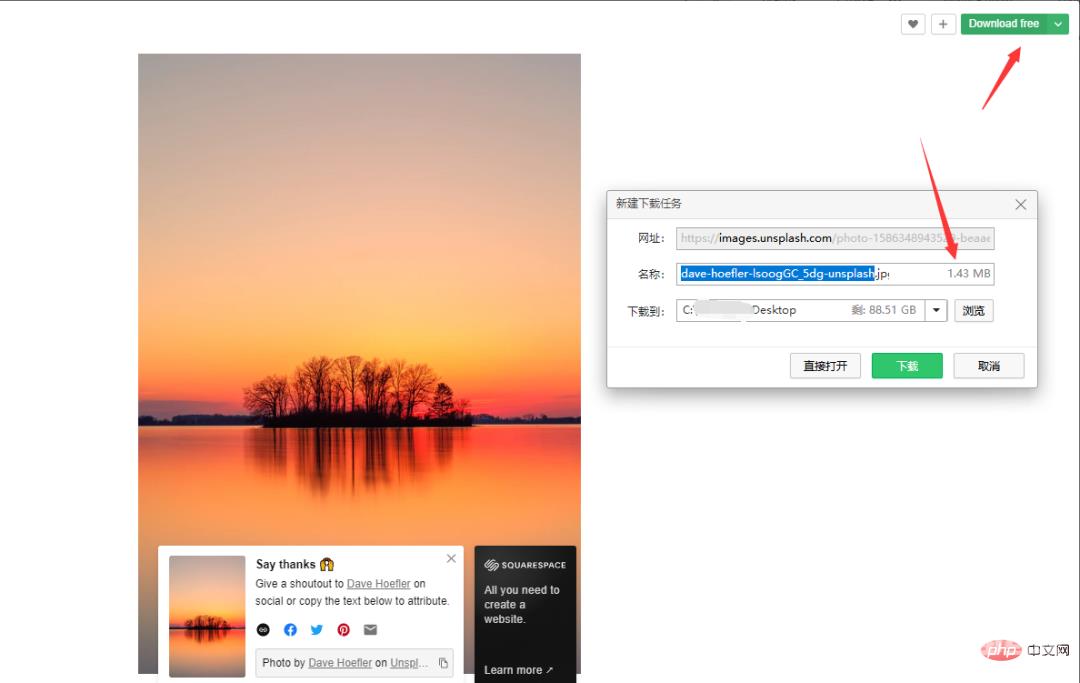Click the URL field in download dialog
Screen dimensions: 1080x683
pyautogui.click(x=835, y=238)
